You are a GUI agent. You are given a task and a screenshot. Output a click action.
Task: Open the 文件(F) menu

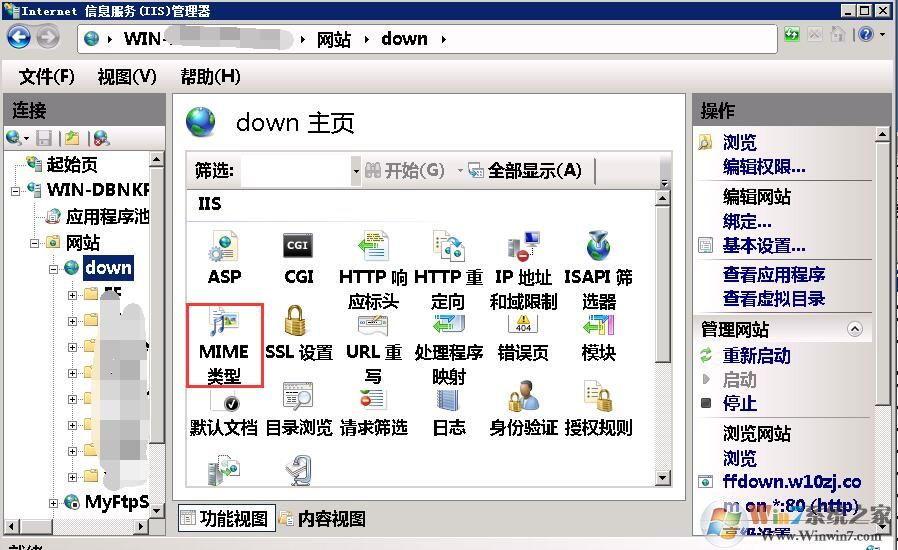[x=47, y=76]
